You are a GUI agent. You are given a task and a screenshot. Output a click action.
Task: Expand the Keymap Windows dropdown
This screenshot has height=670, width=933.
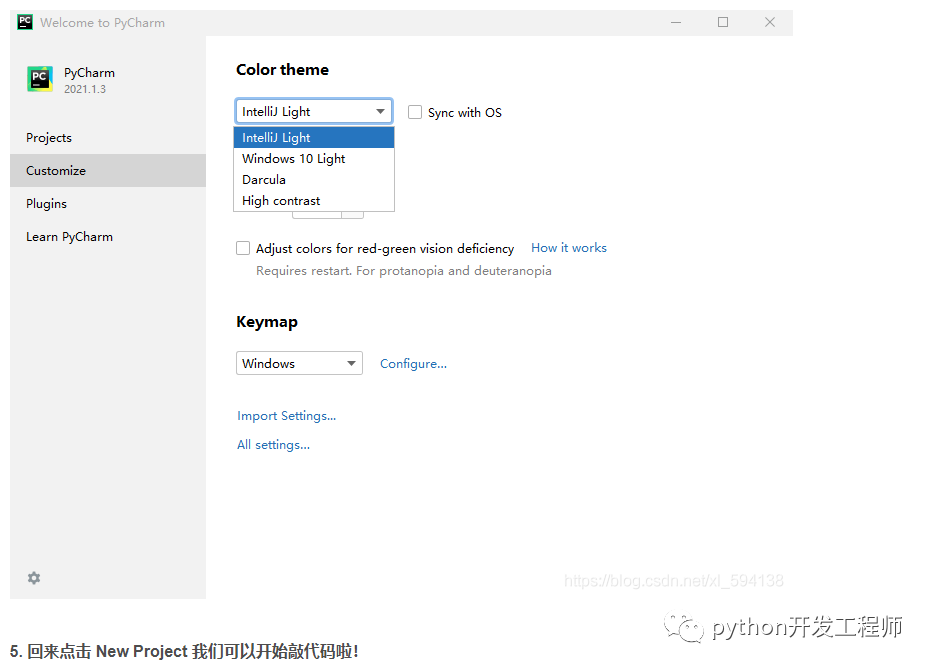pyautogui.click(x=351, y=364)
